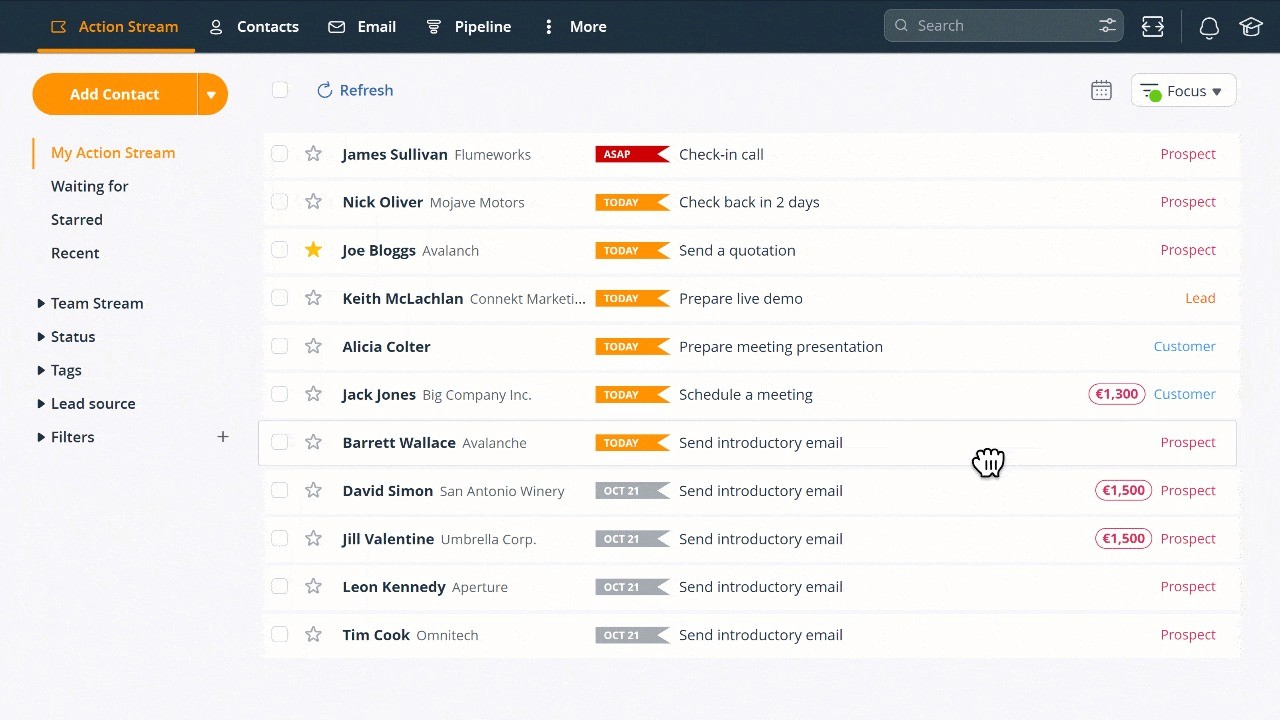This screenshot has height=720, width=1280.
Task: Check the David Simon row checkbox
Action: pyautogui.click(x=280, y=490)
